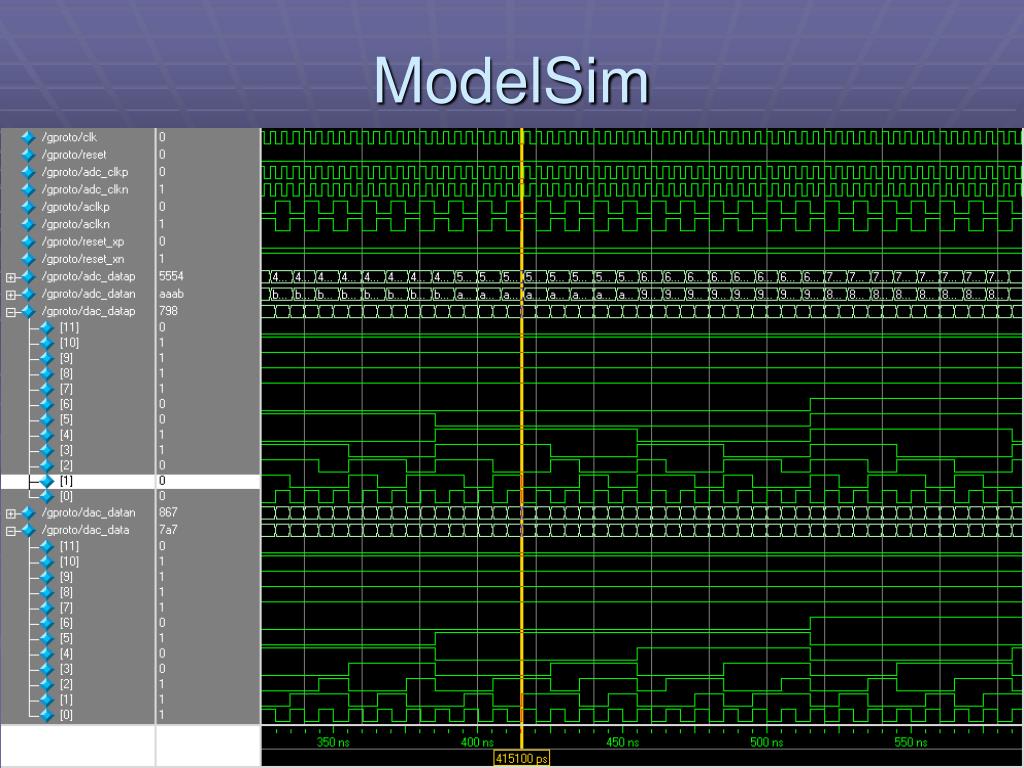Click the value 5554 for adc_datap
The width and height of the screenshot is (1024, 768).
coord(171,276)
